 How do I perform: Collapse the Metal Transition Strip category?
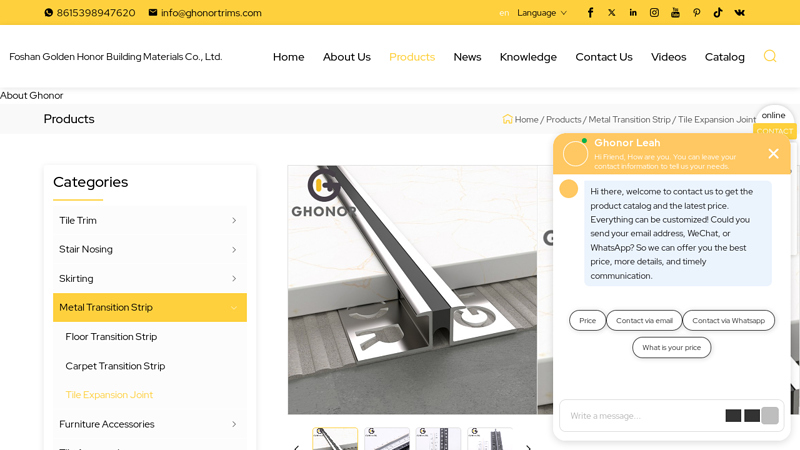tap(234, 308)
